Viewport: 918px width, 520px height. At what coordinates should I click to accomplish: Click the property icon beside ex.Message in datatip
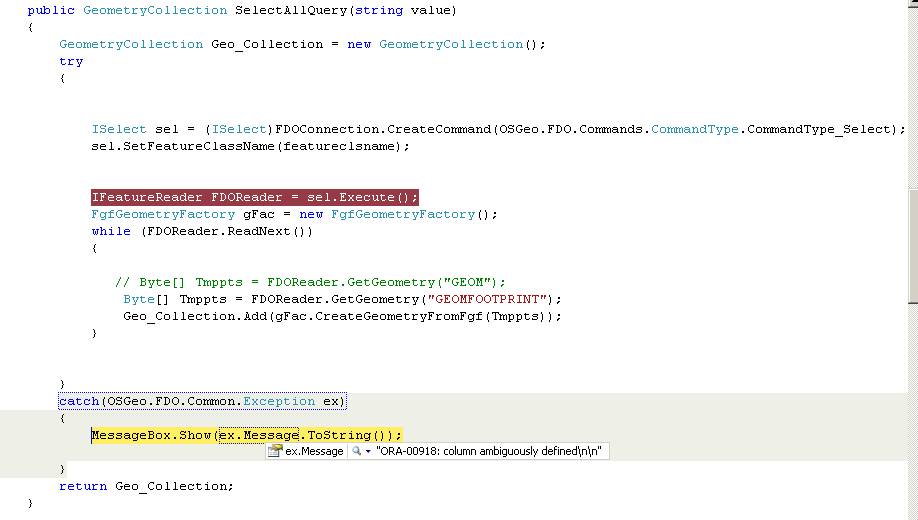coord(275,451)
